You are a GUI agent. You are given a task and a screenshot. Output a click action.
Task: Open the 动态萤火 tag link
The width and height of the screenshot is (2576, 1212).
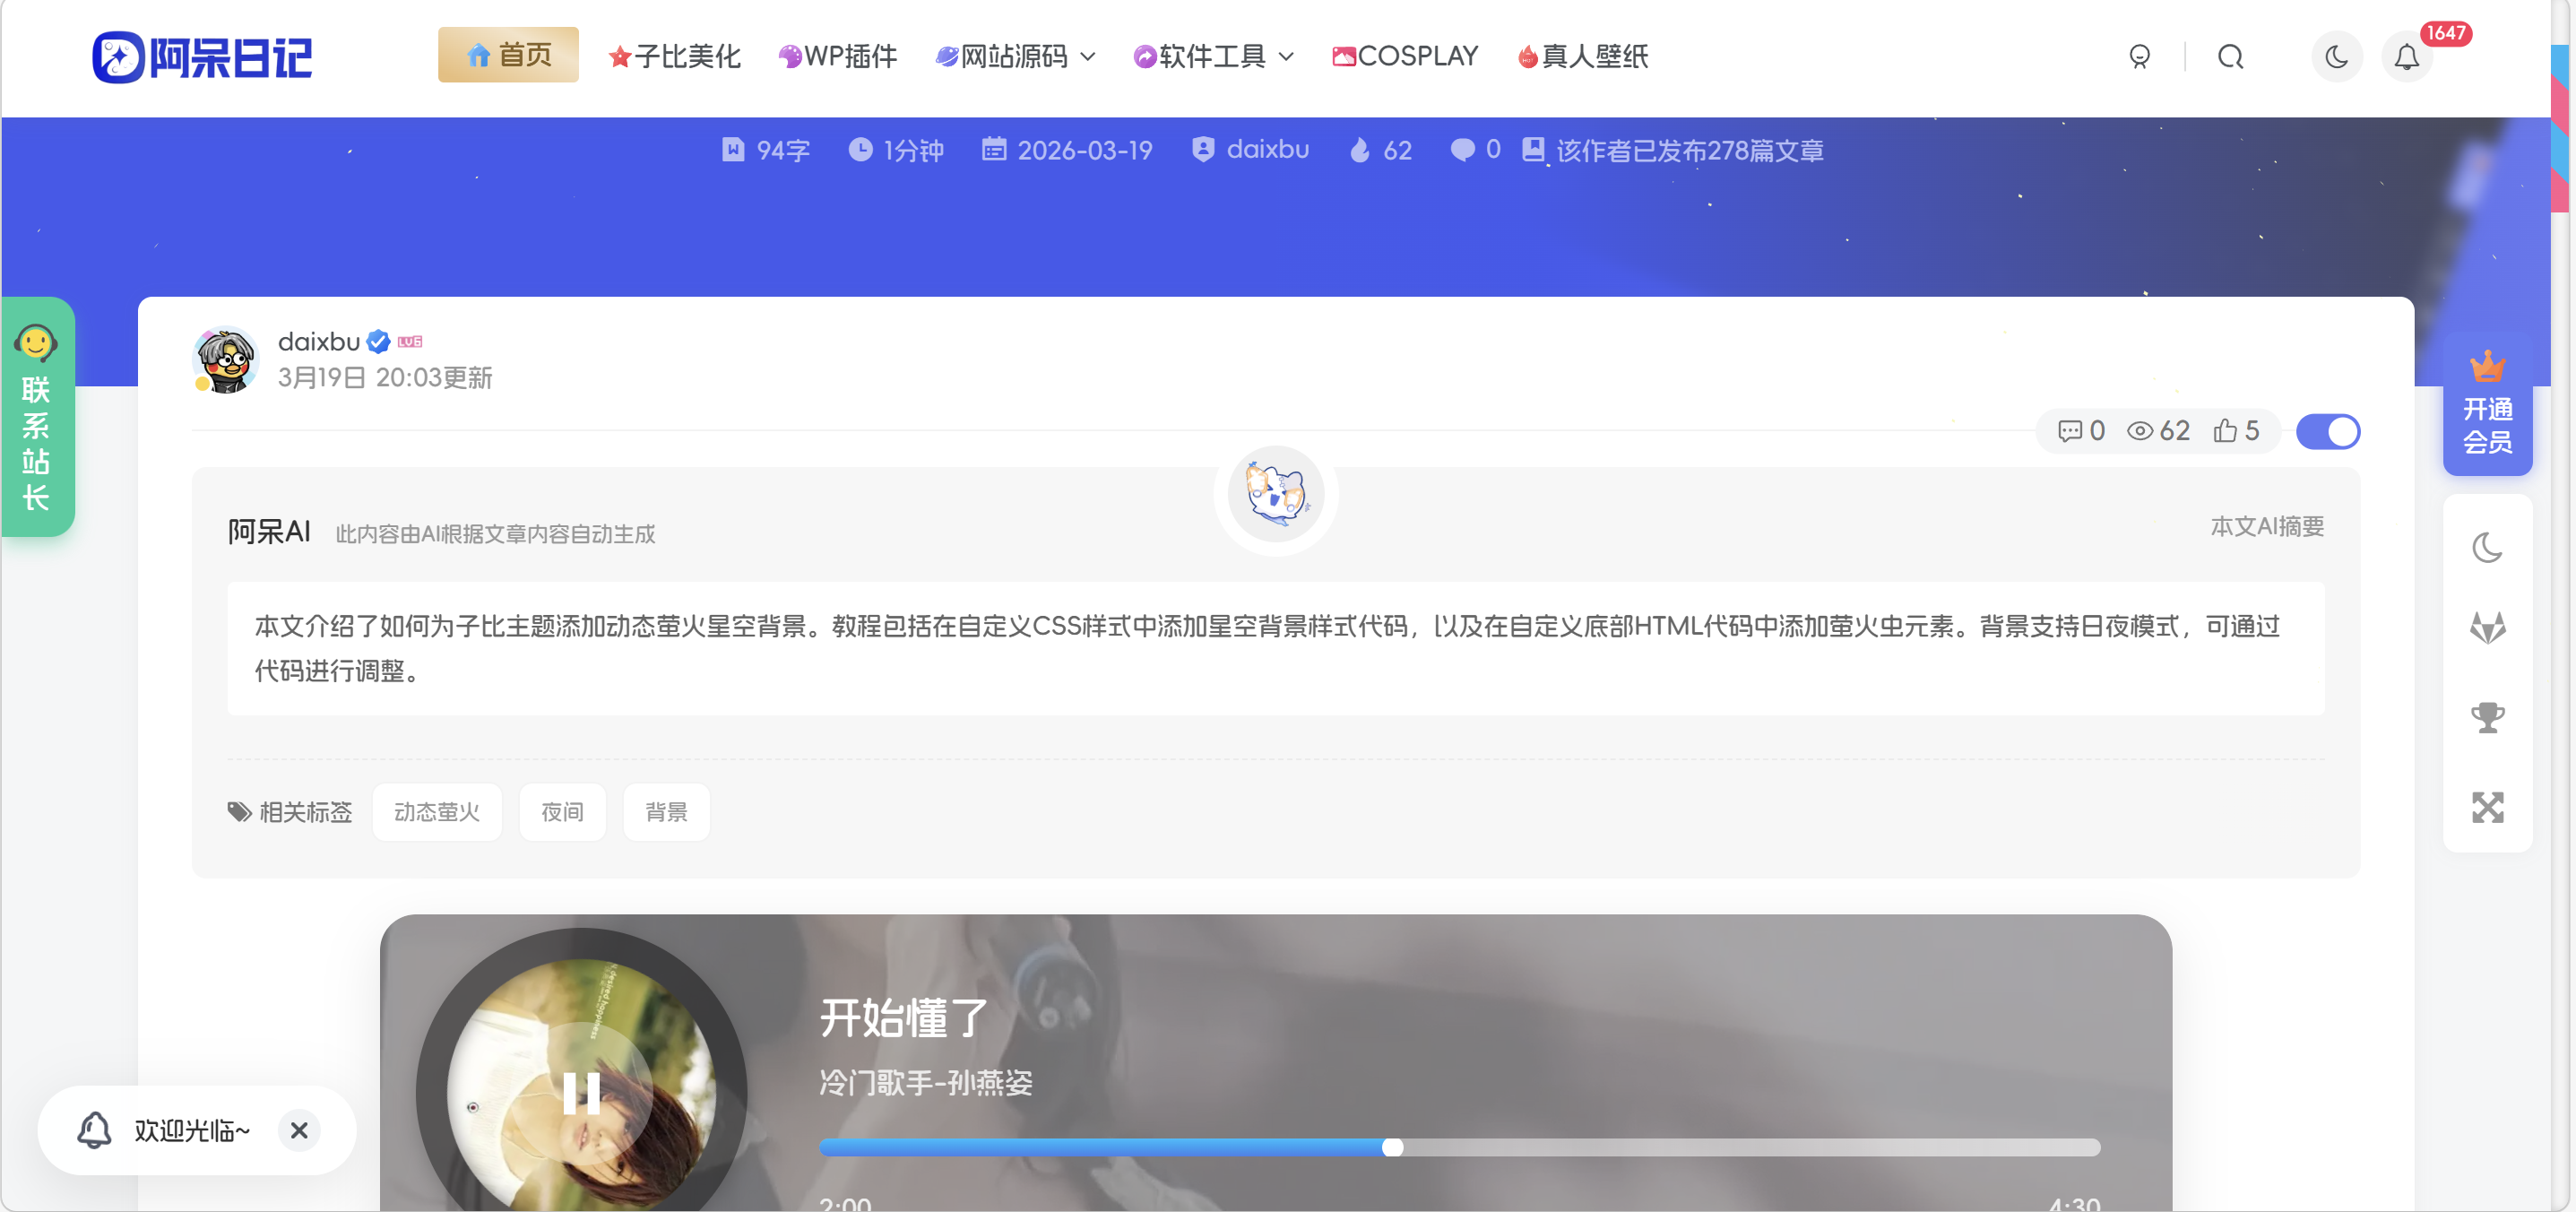(x=436, y=812)
